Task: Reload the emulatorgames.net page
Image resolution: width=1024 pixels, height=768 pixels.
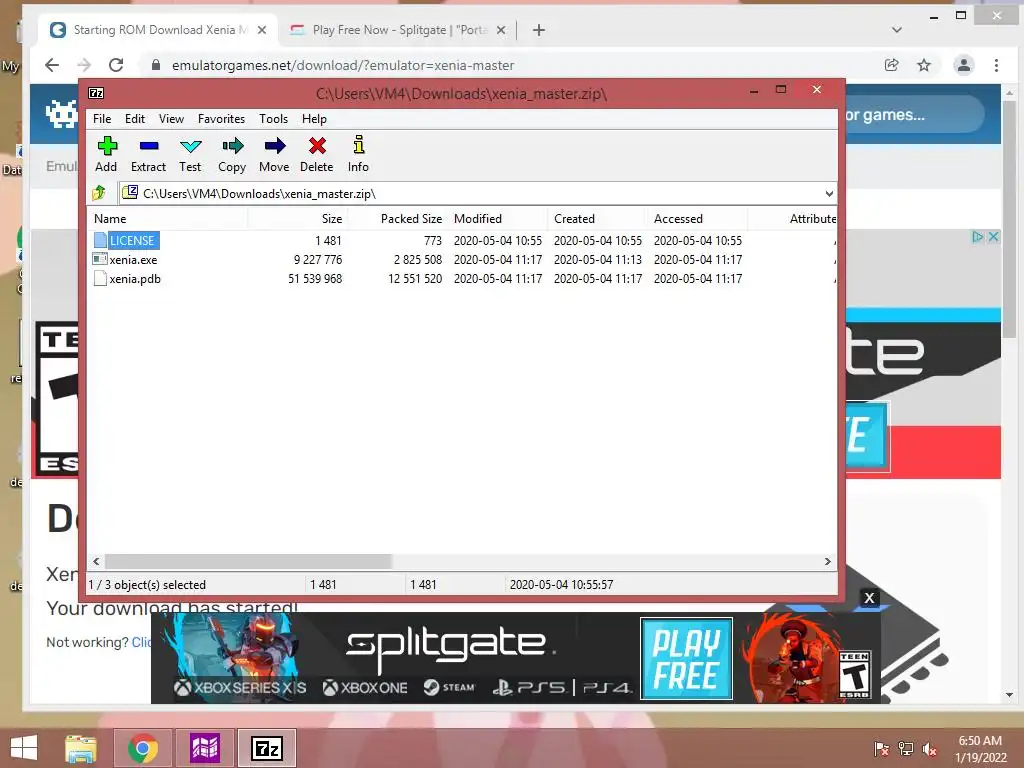Action: click(116, 65)
